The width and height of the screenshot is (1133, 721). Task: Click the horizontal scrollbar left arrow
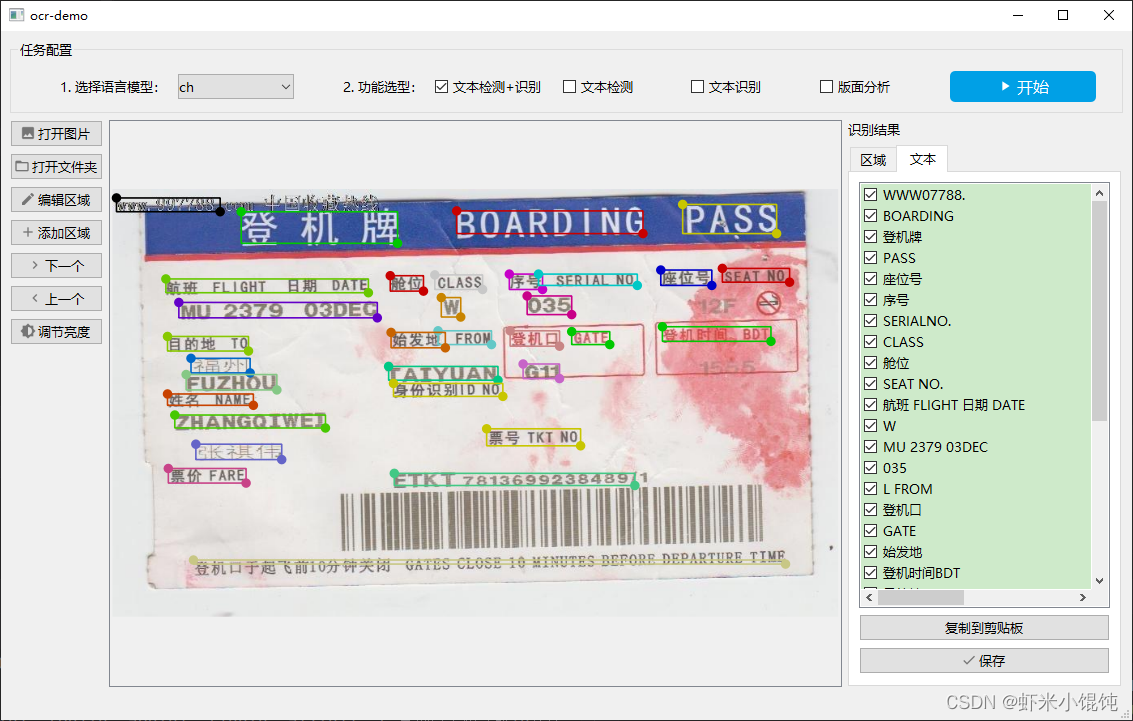click(869, 597)
